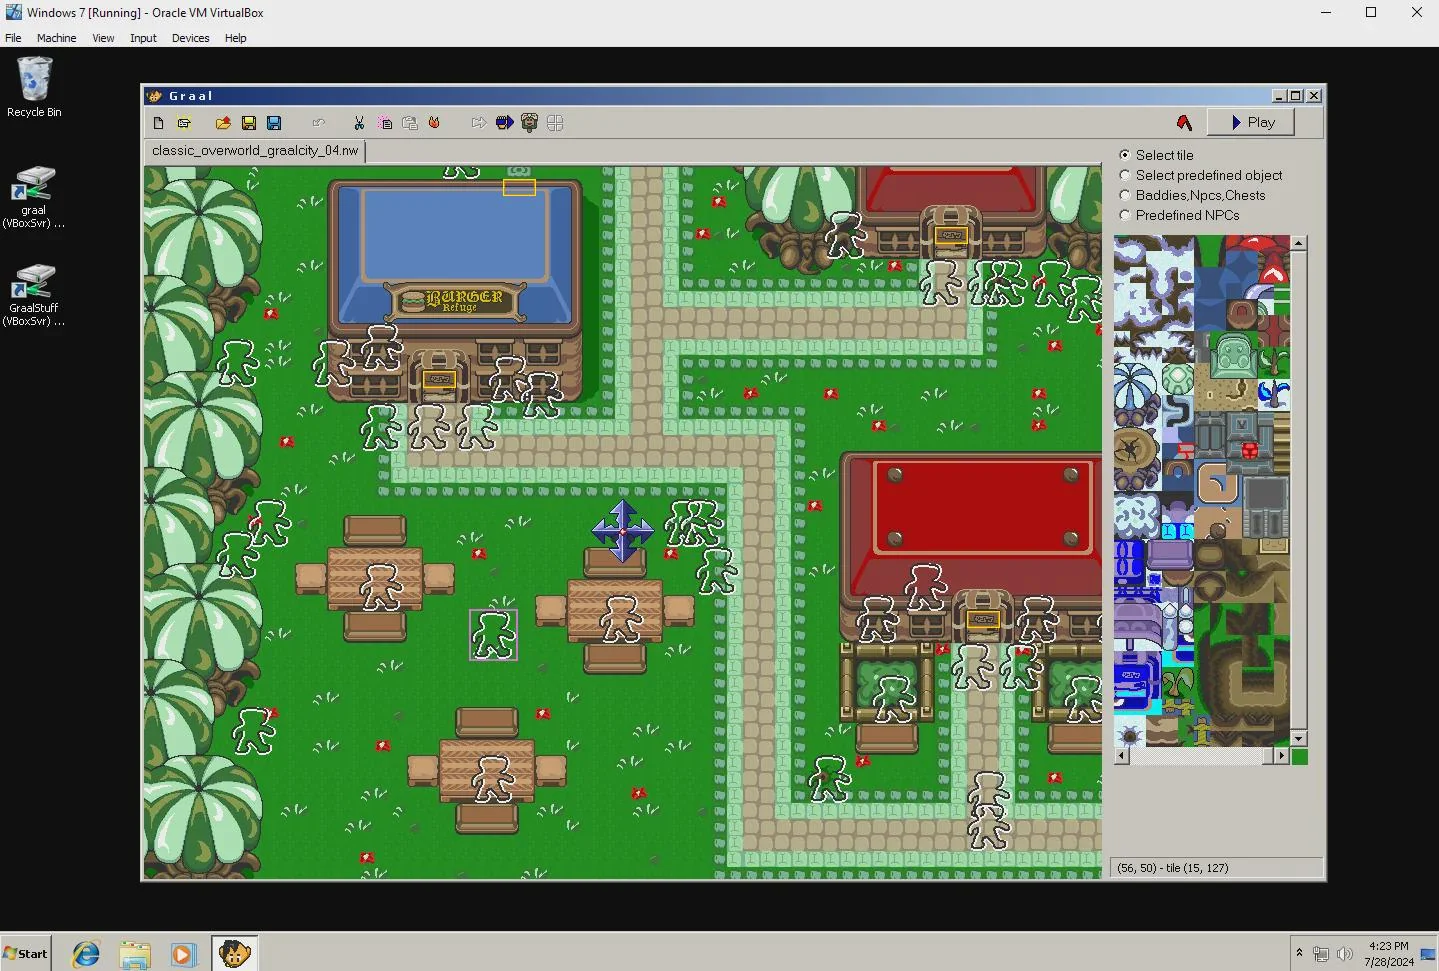
Task: Launch Internet Explorer from taskbar
Action: [86, 954]
